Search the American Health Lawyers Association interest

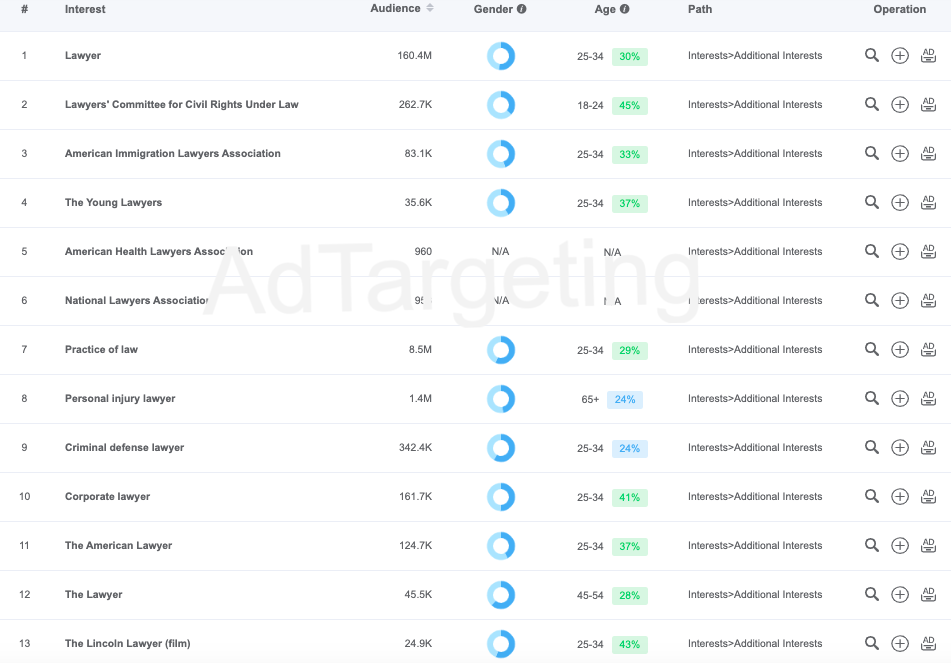point(872,251)
